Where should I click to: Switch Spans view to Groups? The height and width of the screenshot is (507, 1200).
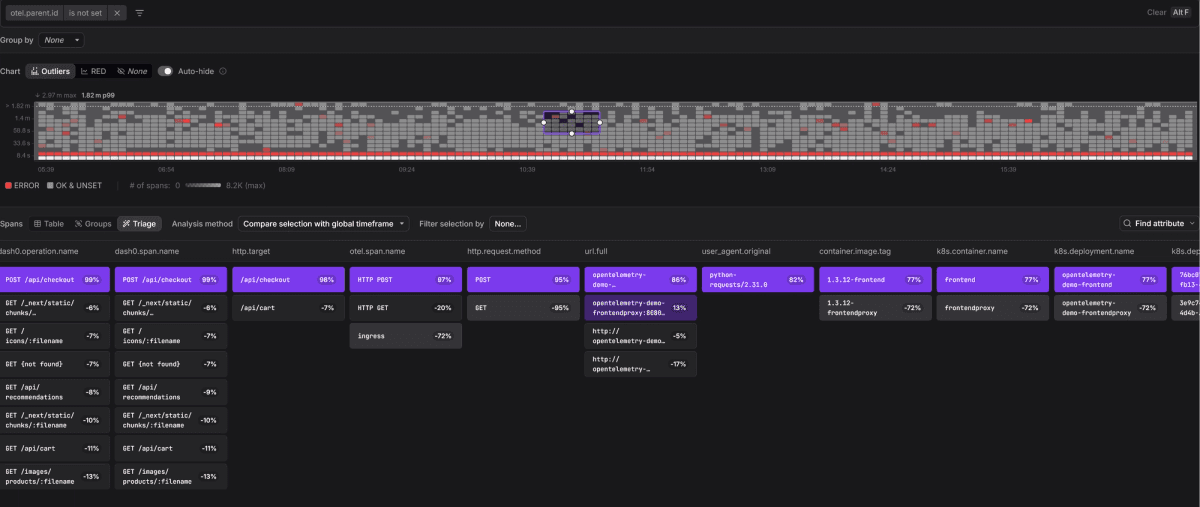coord(93,224)
